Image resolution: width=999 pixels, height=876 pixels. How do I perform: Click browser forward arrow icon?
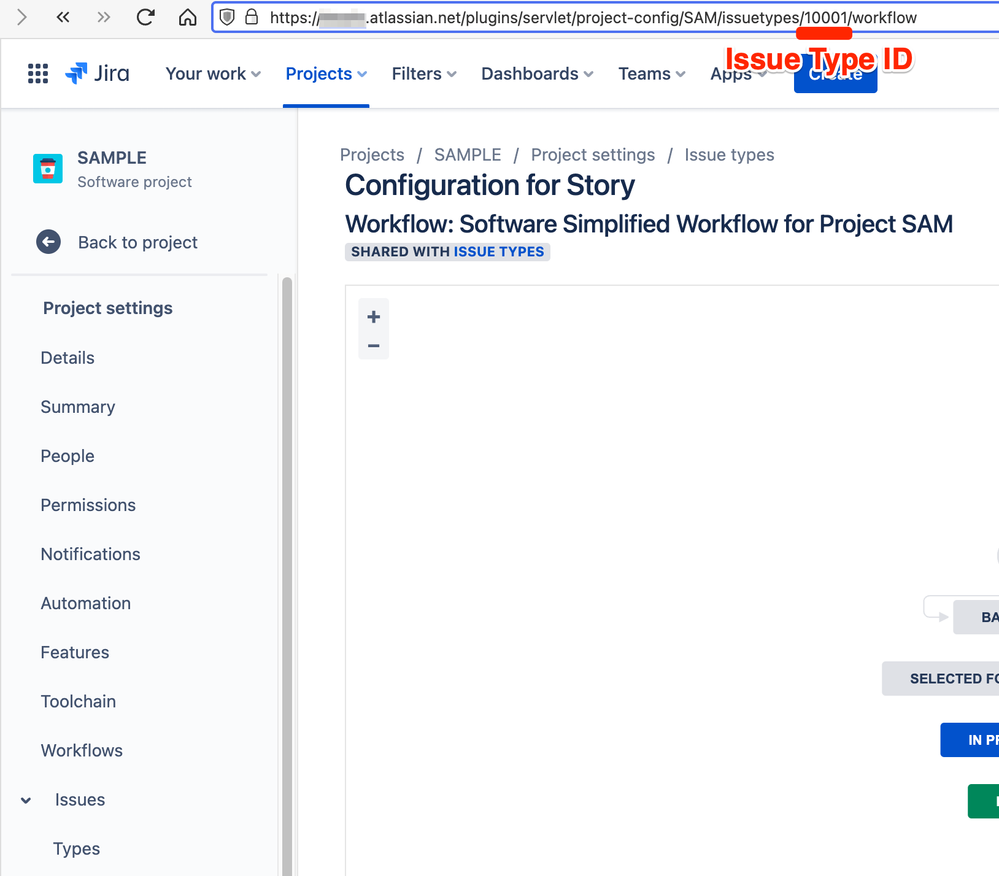21,17
